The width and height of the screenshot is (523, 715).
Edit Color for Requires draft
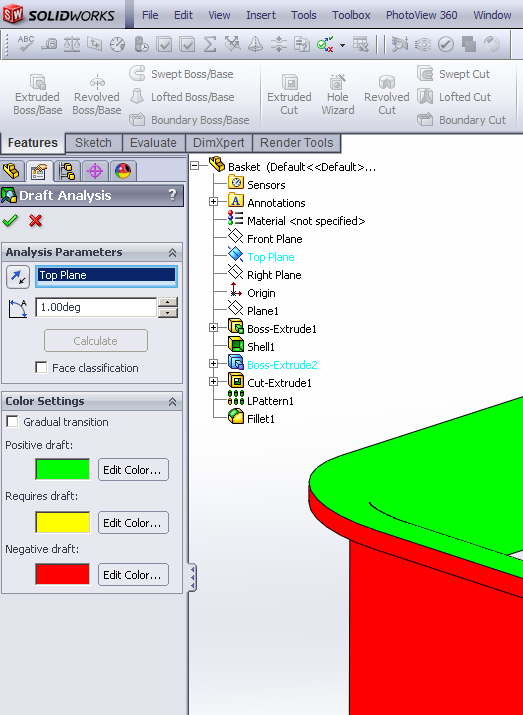point(133,523)
